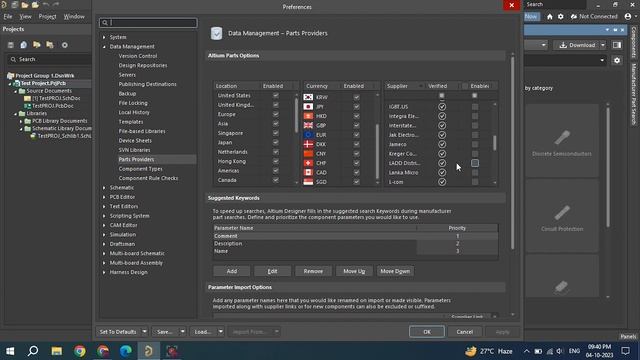Open the Window menu
Image resolution: width=640 pixels, height=360 pixels.
74,16
